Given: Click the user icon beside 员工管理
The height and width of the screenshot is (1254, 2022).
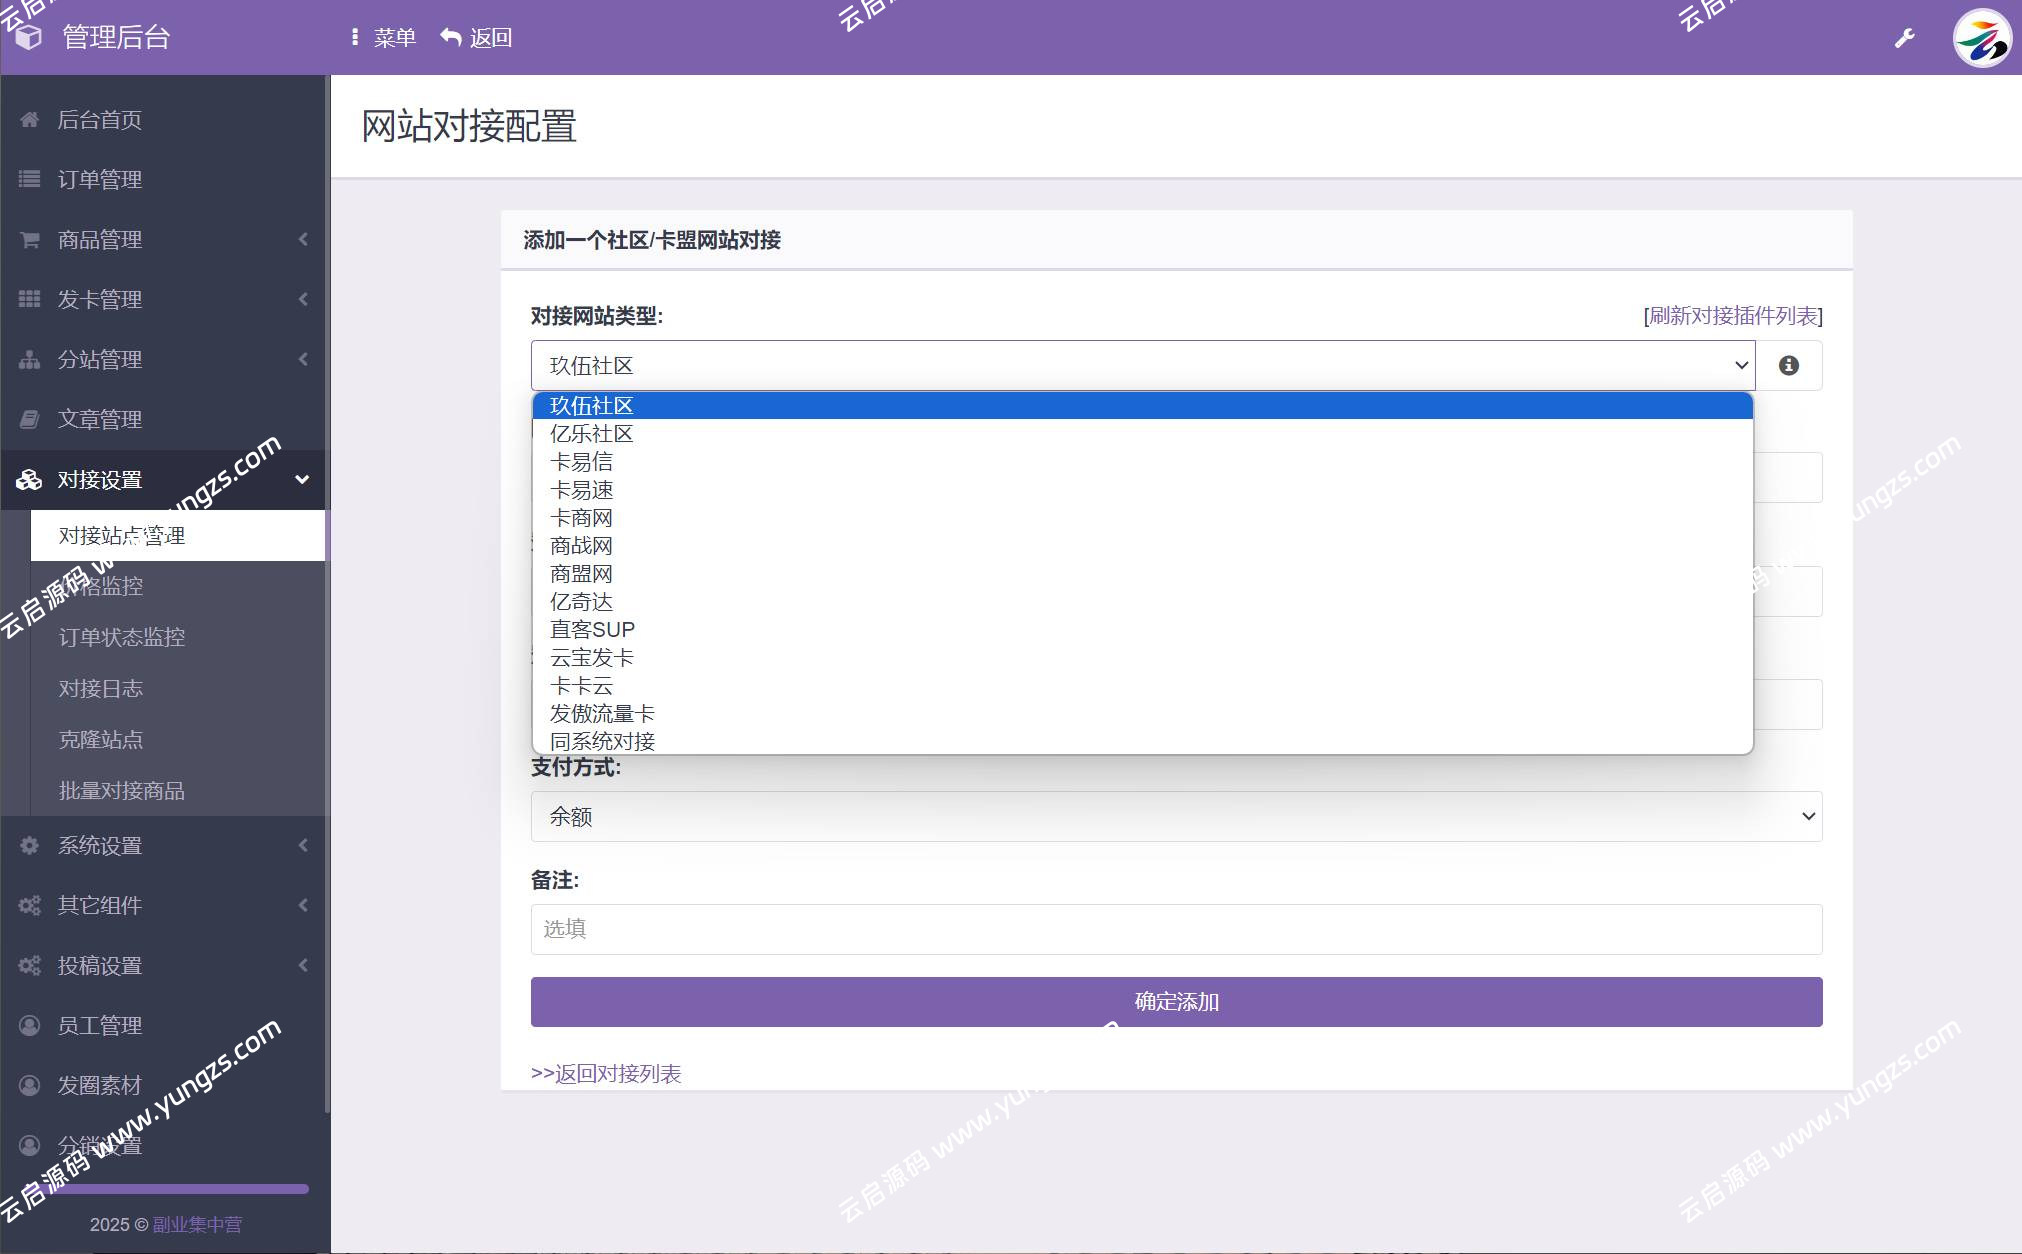Looking at the screenshot, I should click(x=29, y=1025).
